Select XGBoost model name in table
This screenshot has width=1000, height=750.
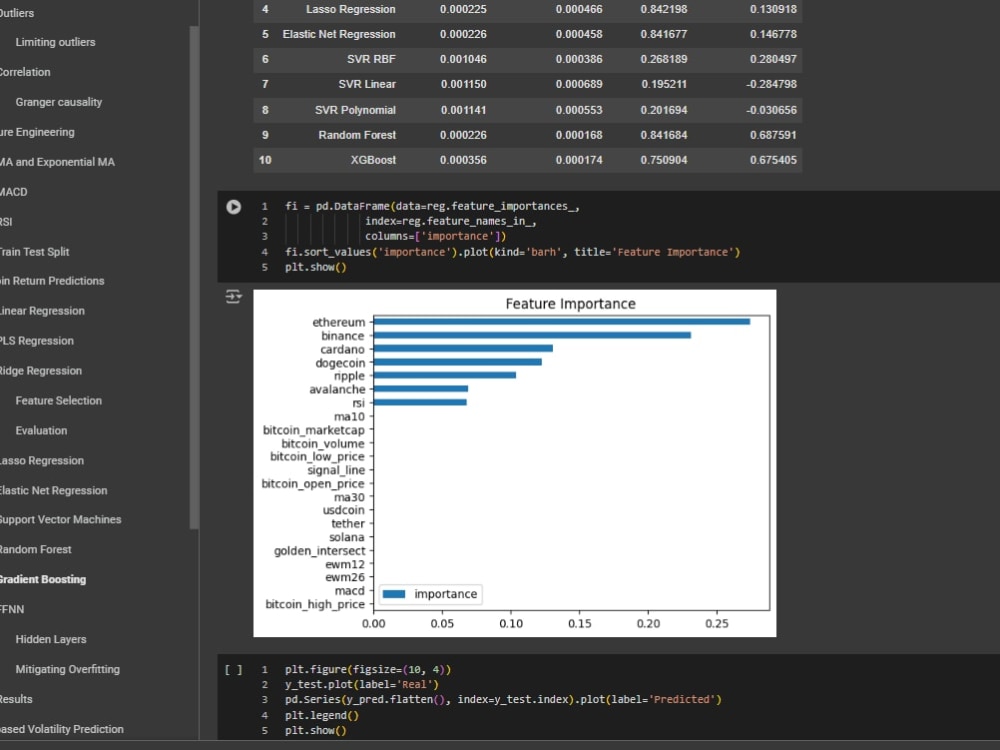[x=373, y=160]
